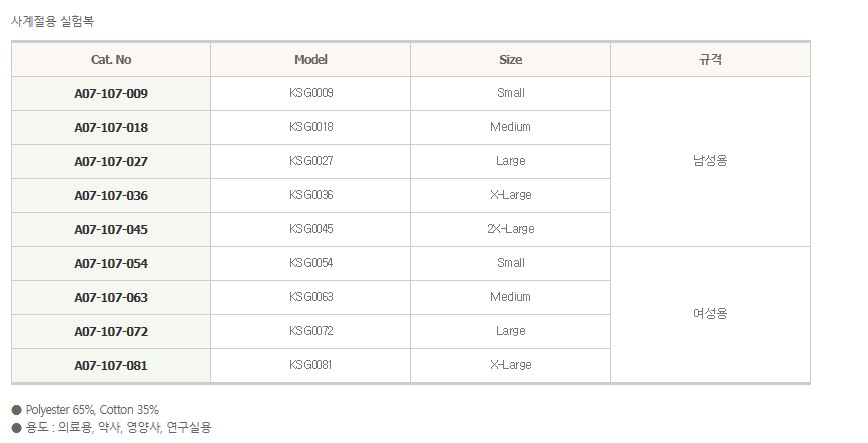Click the Model column header
This screenshot has height=443, width=868.
311,60
